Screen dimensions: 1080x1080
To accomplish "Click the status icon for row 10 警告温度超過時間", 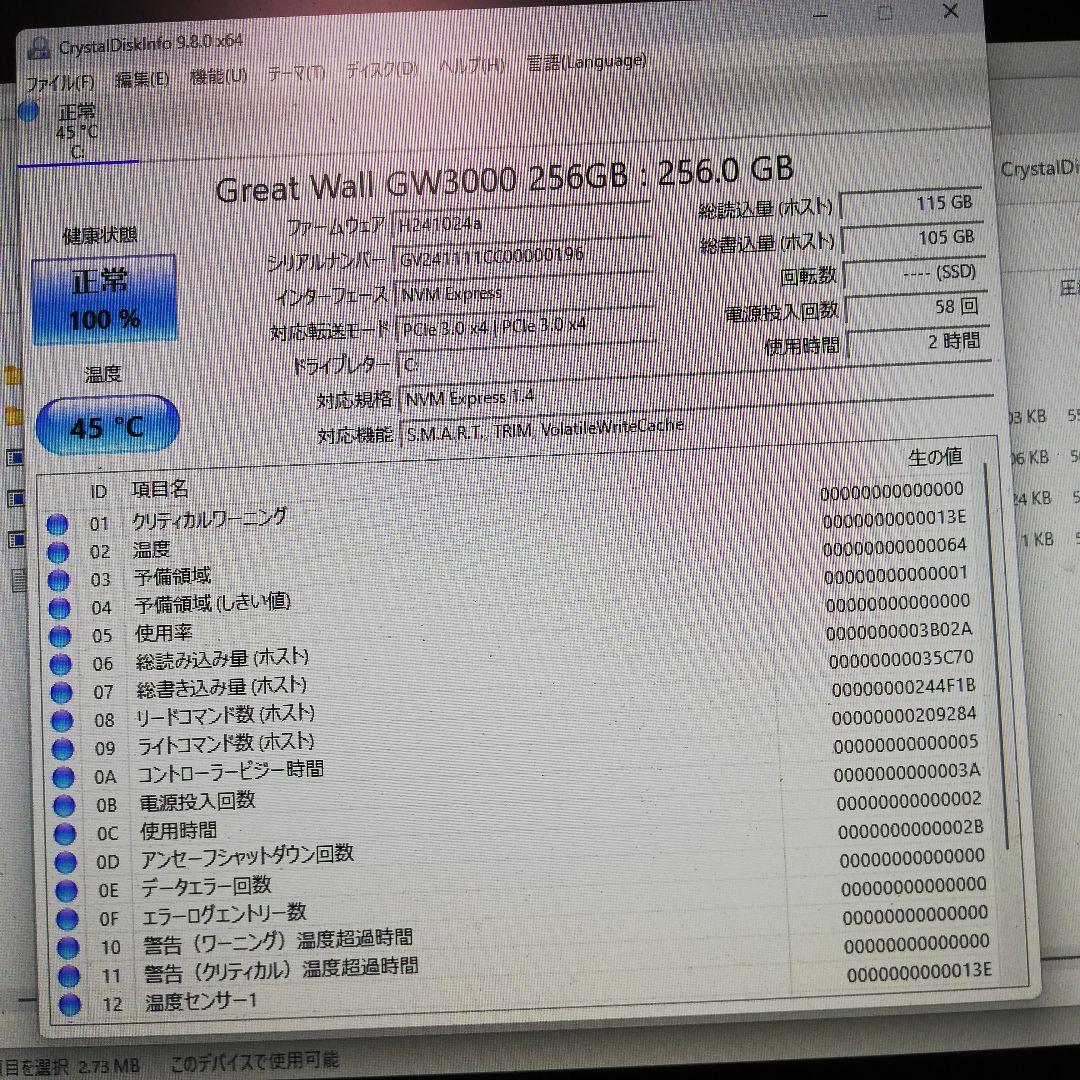I will click(68, 948).
